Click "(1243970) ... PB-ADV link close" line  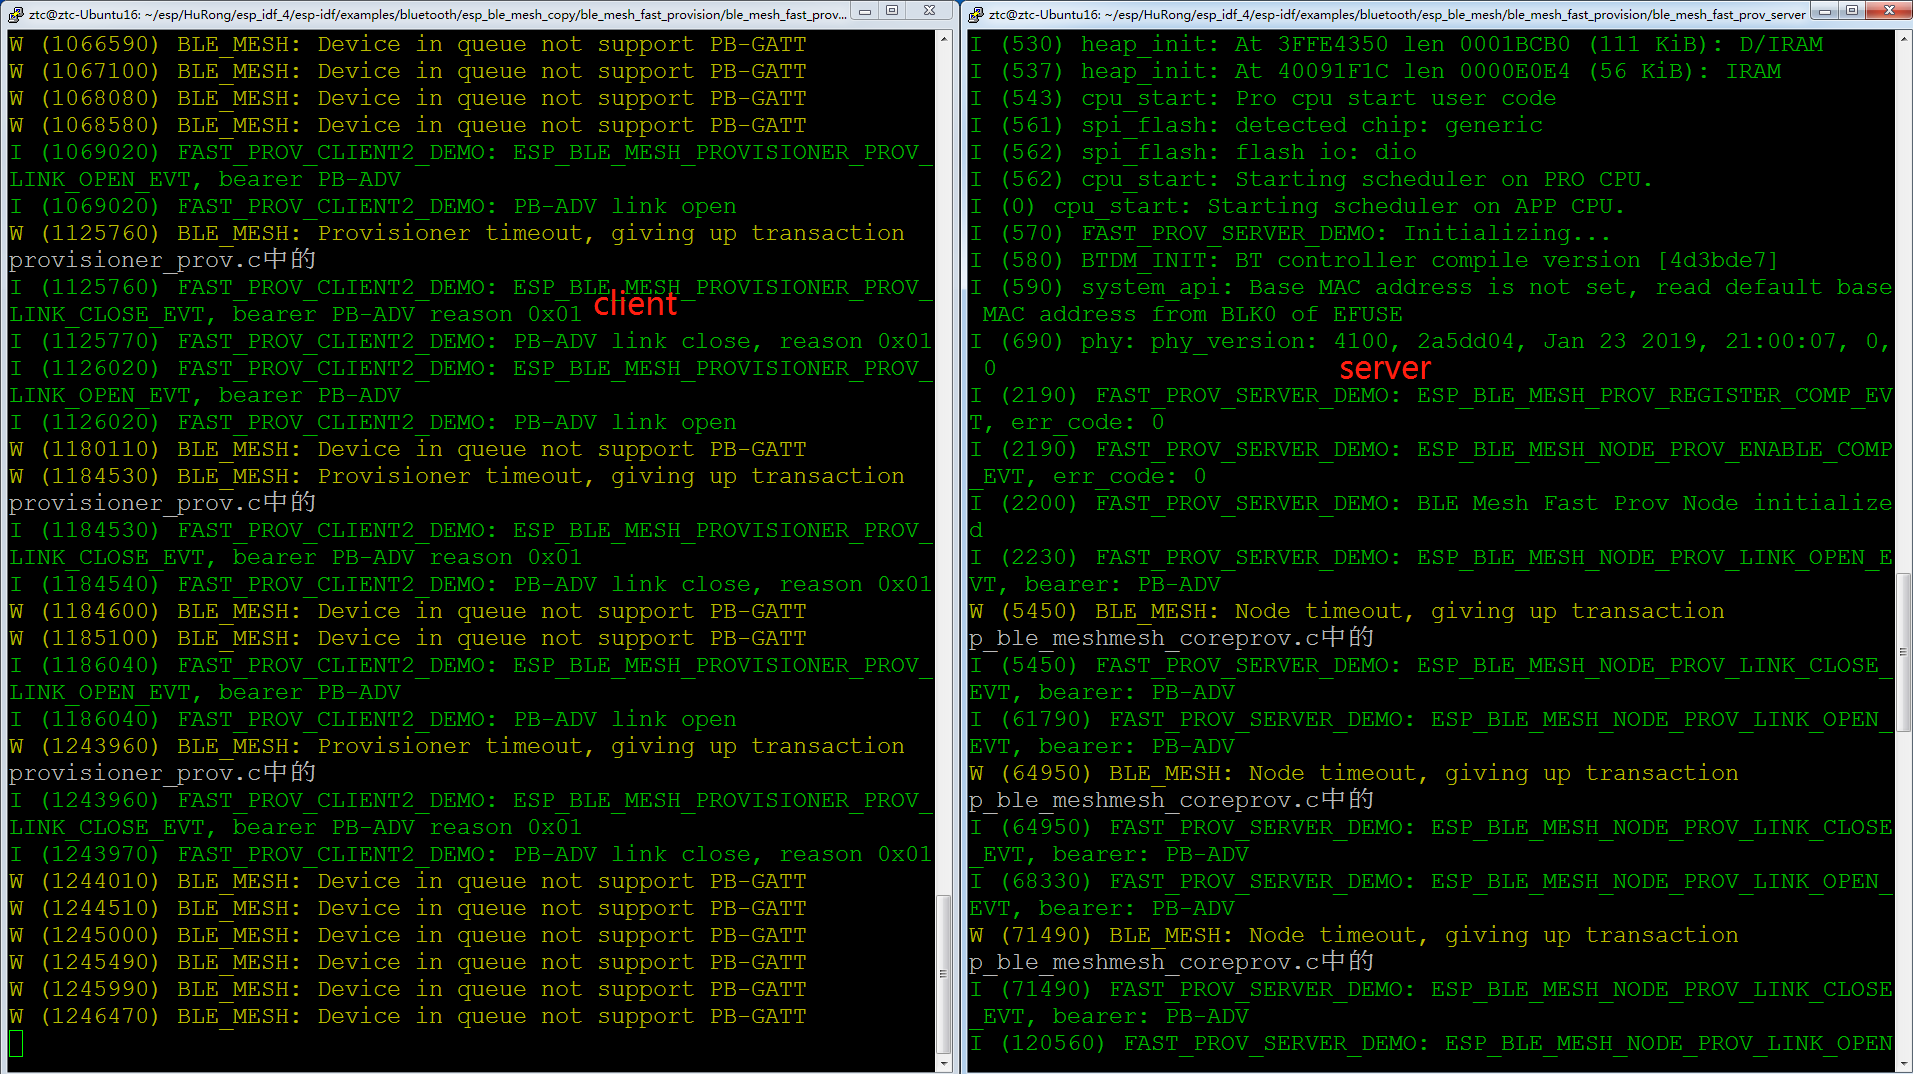pos(471,855)
